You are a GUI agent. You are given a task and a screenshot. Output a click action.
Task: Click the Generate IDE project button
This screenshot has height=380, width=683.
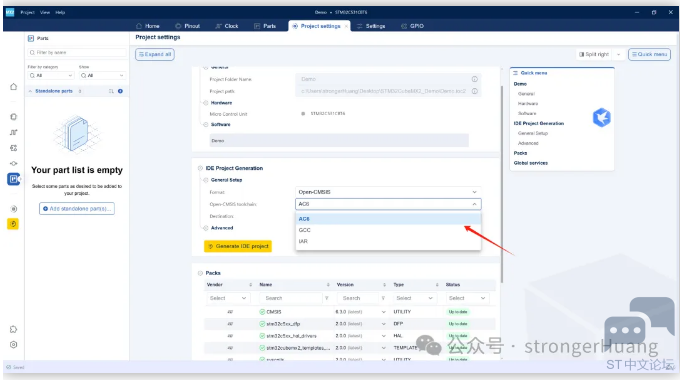238,246
